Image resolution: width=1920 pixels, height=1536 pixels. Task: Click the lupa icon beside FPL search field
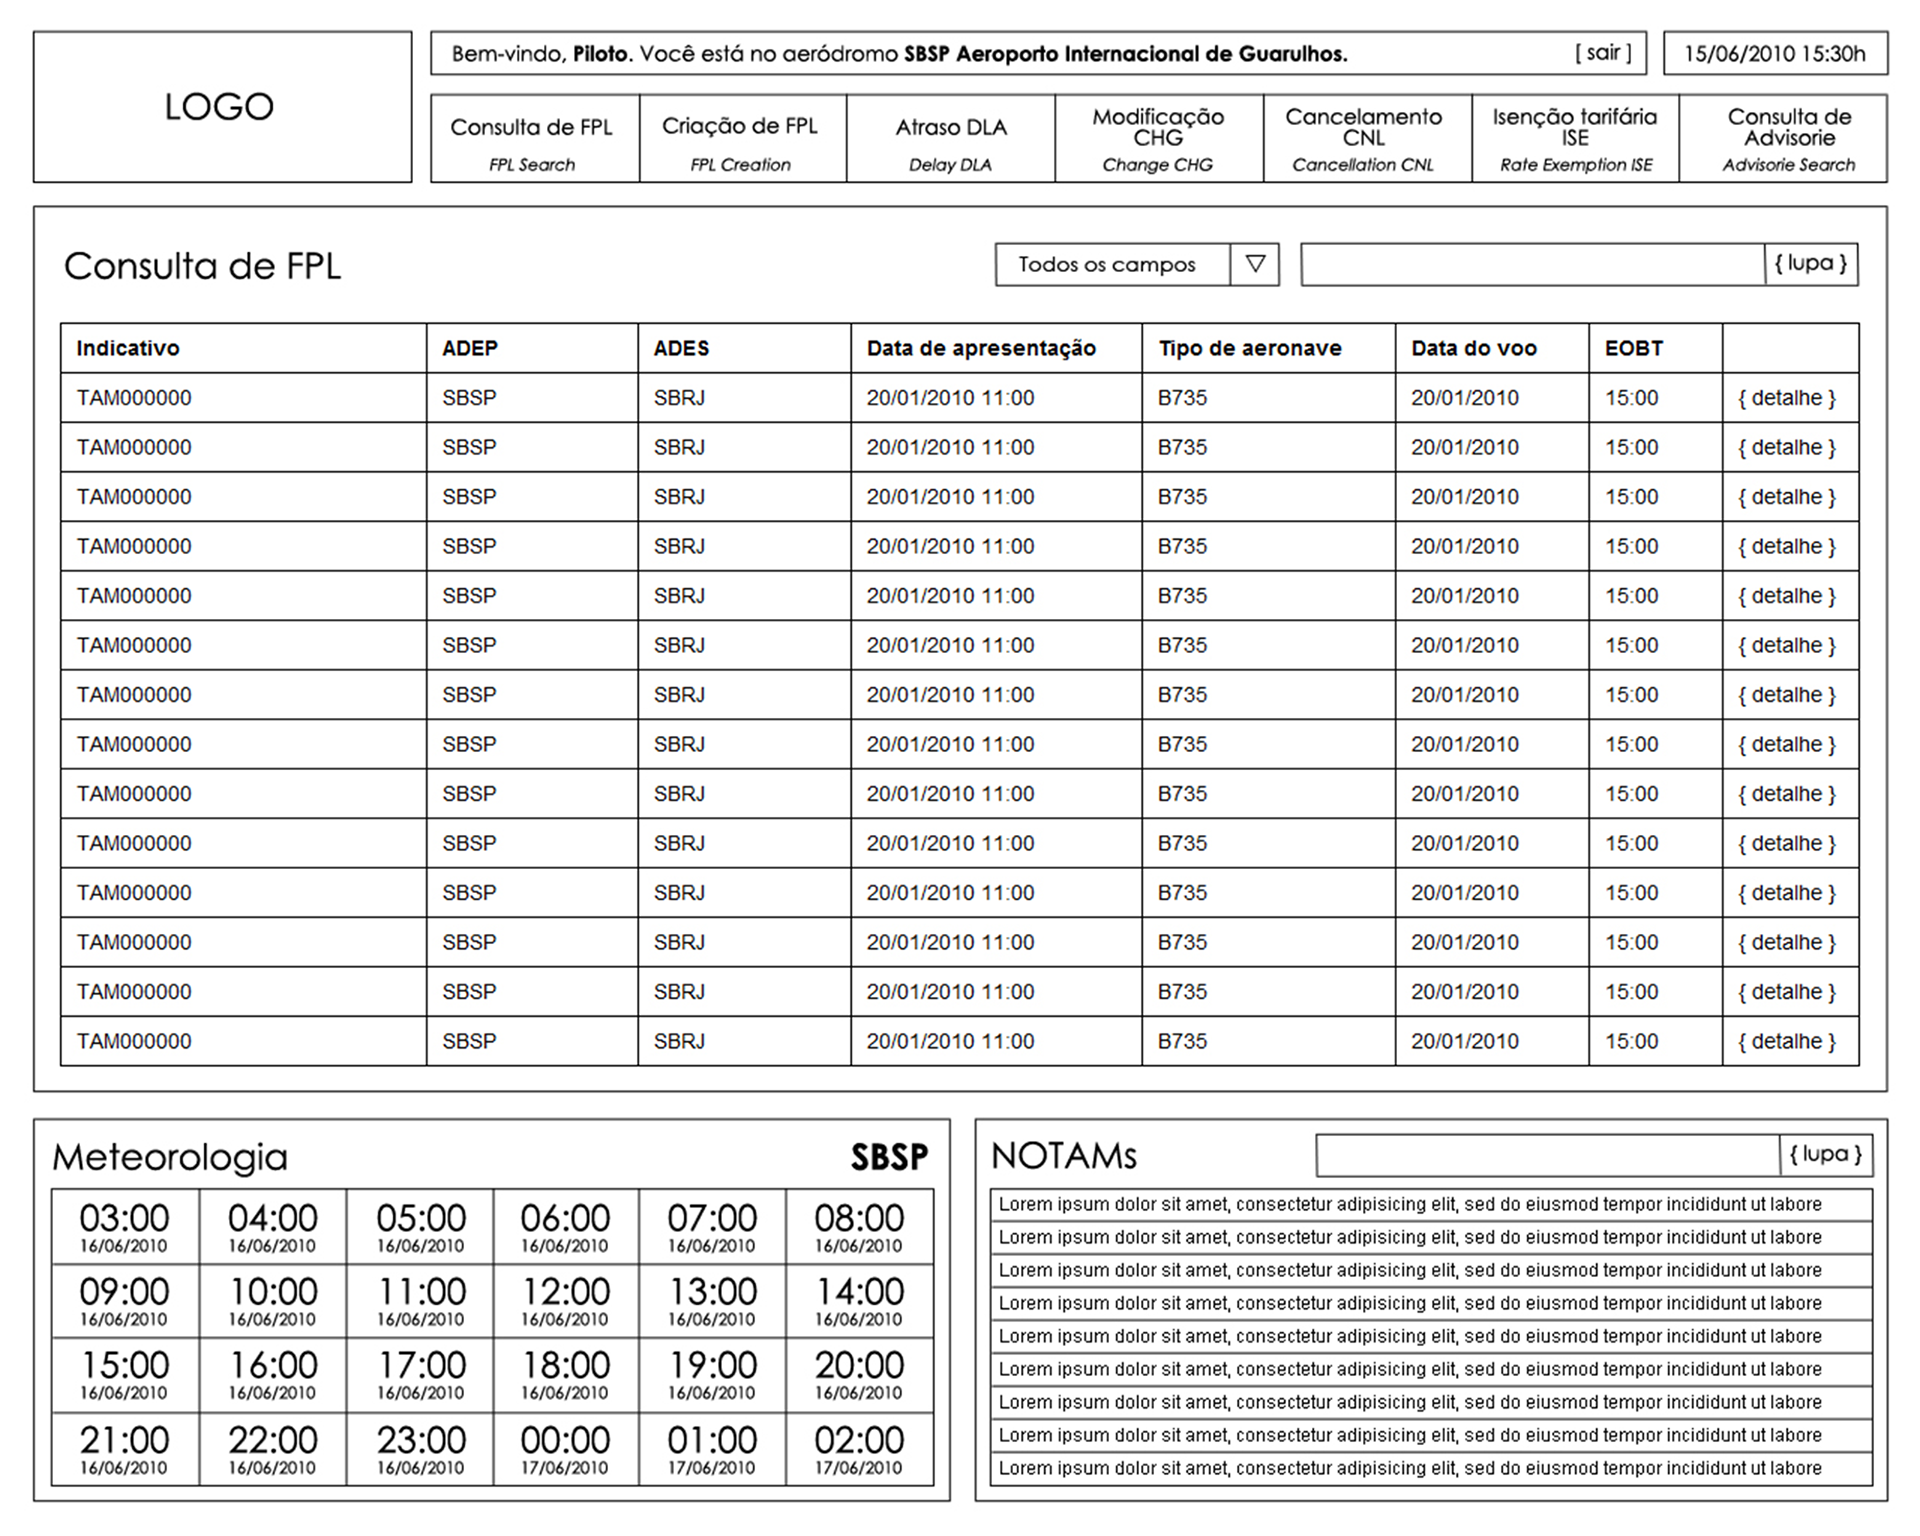click(1810, 264)
